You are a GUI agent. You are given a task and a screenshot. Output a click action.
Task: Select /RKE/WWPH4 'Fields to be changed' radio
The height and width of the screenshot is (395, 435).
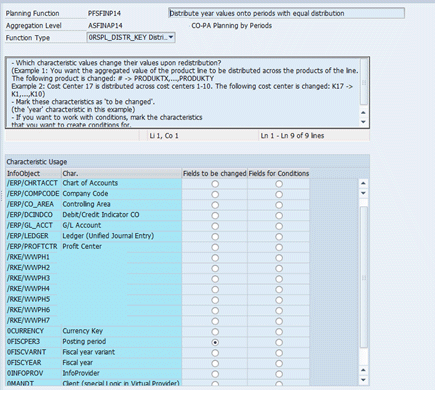point(215,290)
